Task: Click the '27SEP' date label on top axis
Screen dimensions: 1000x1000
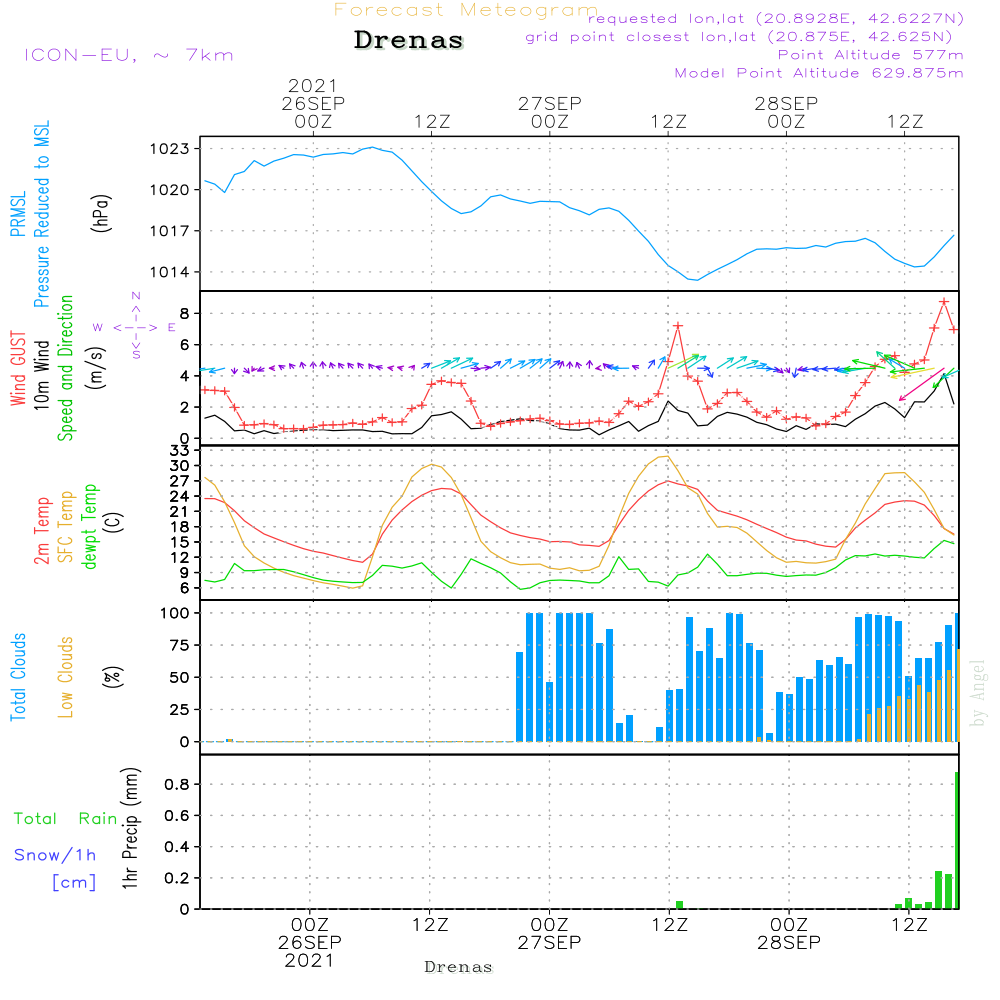Action: point(549,103)
